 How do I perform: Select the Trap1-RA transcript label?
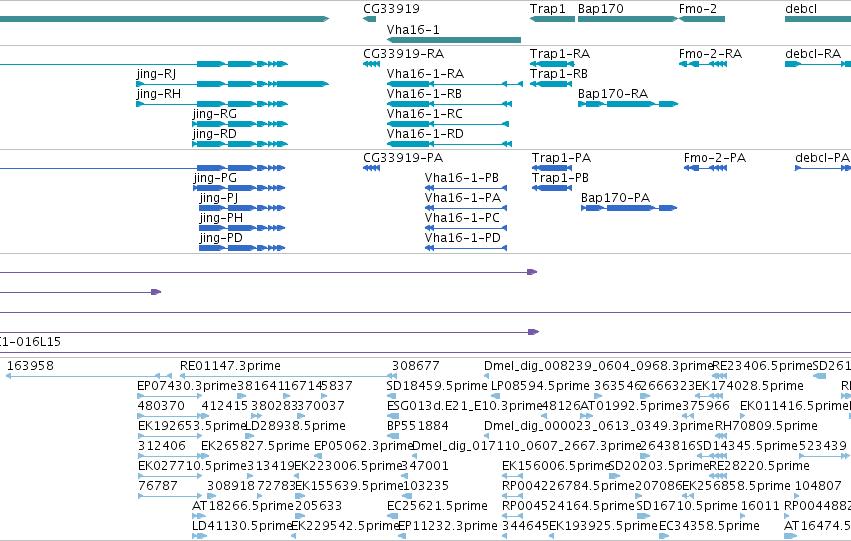pyautogui.click(x=560, y=54)
